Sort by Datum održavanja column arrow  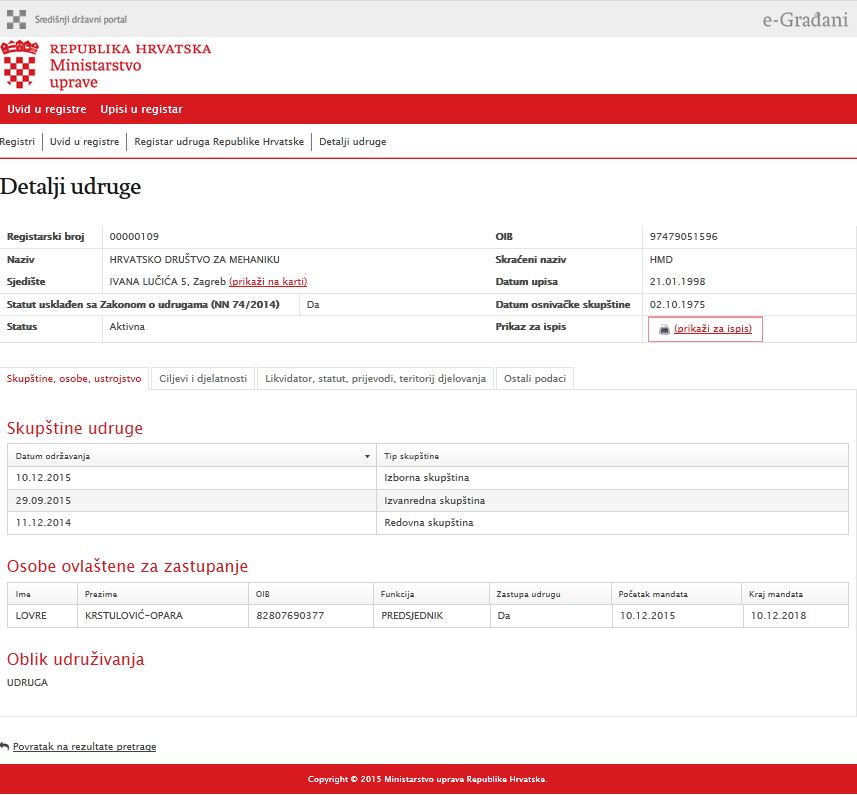click(368, 456)
